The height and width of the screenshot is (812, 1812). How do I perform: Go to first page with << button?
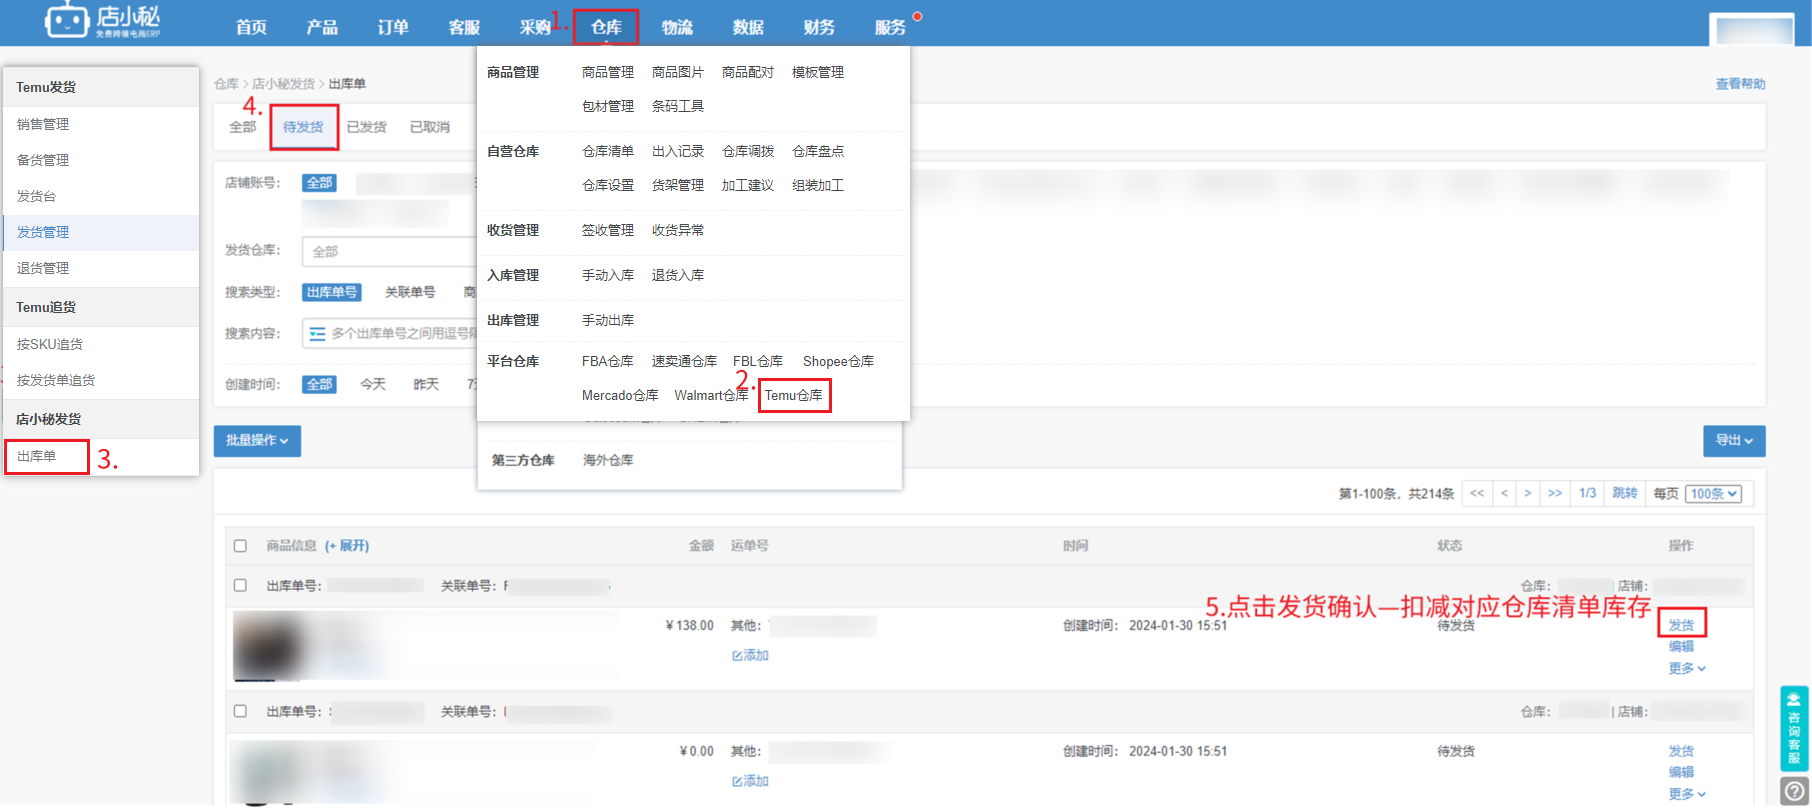(1477, 493)
